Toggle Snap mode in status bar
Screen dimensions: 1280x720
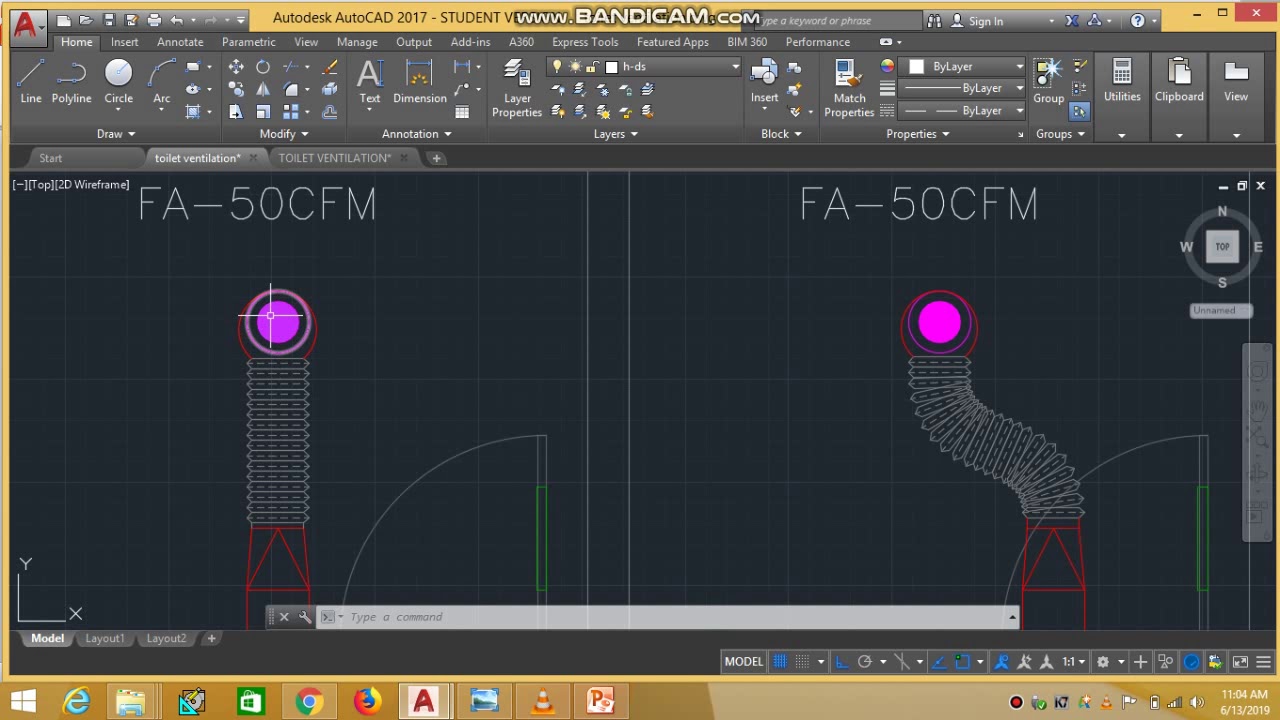click(x=802, y=661)
